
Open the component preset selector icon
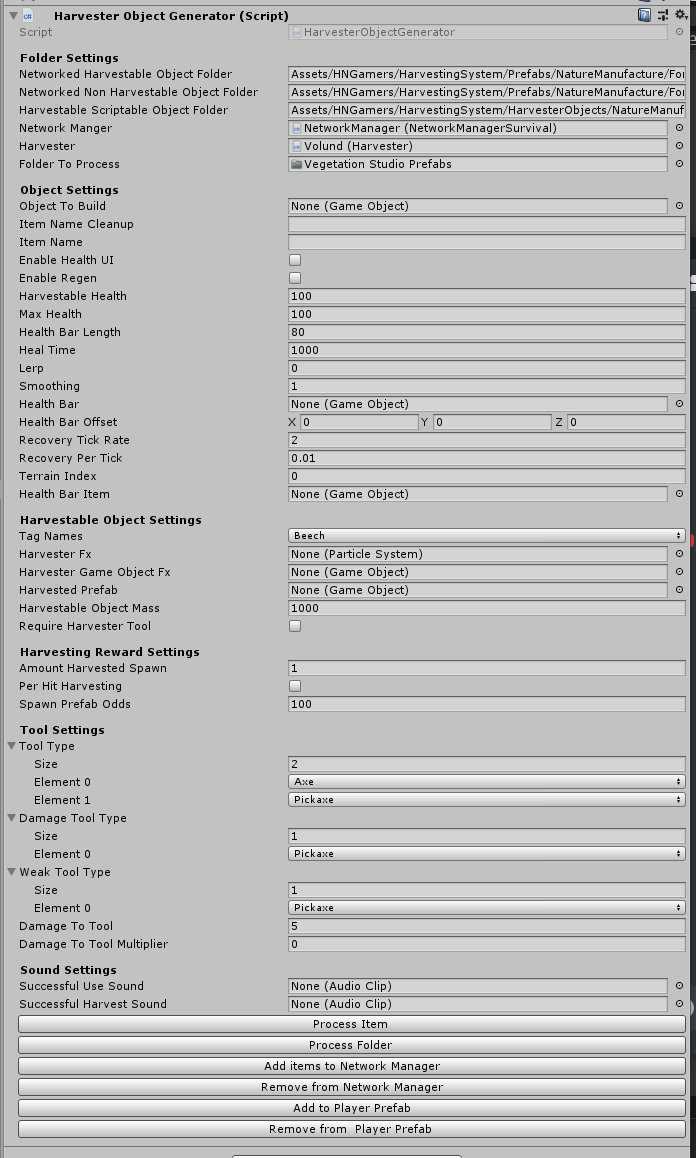663,15
